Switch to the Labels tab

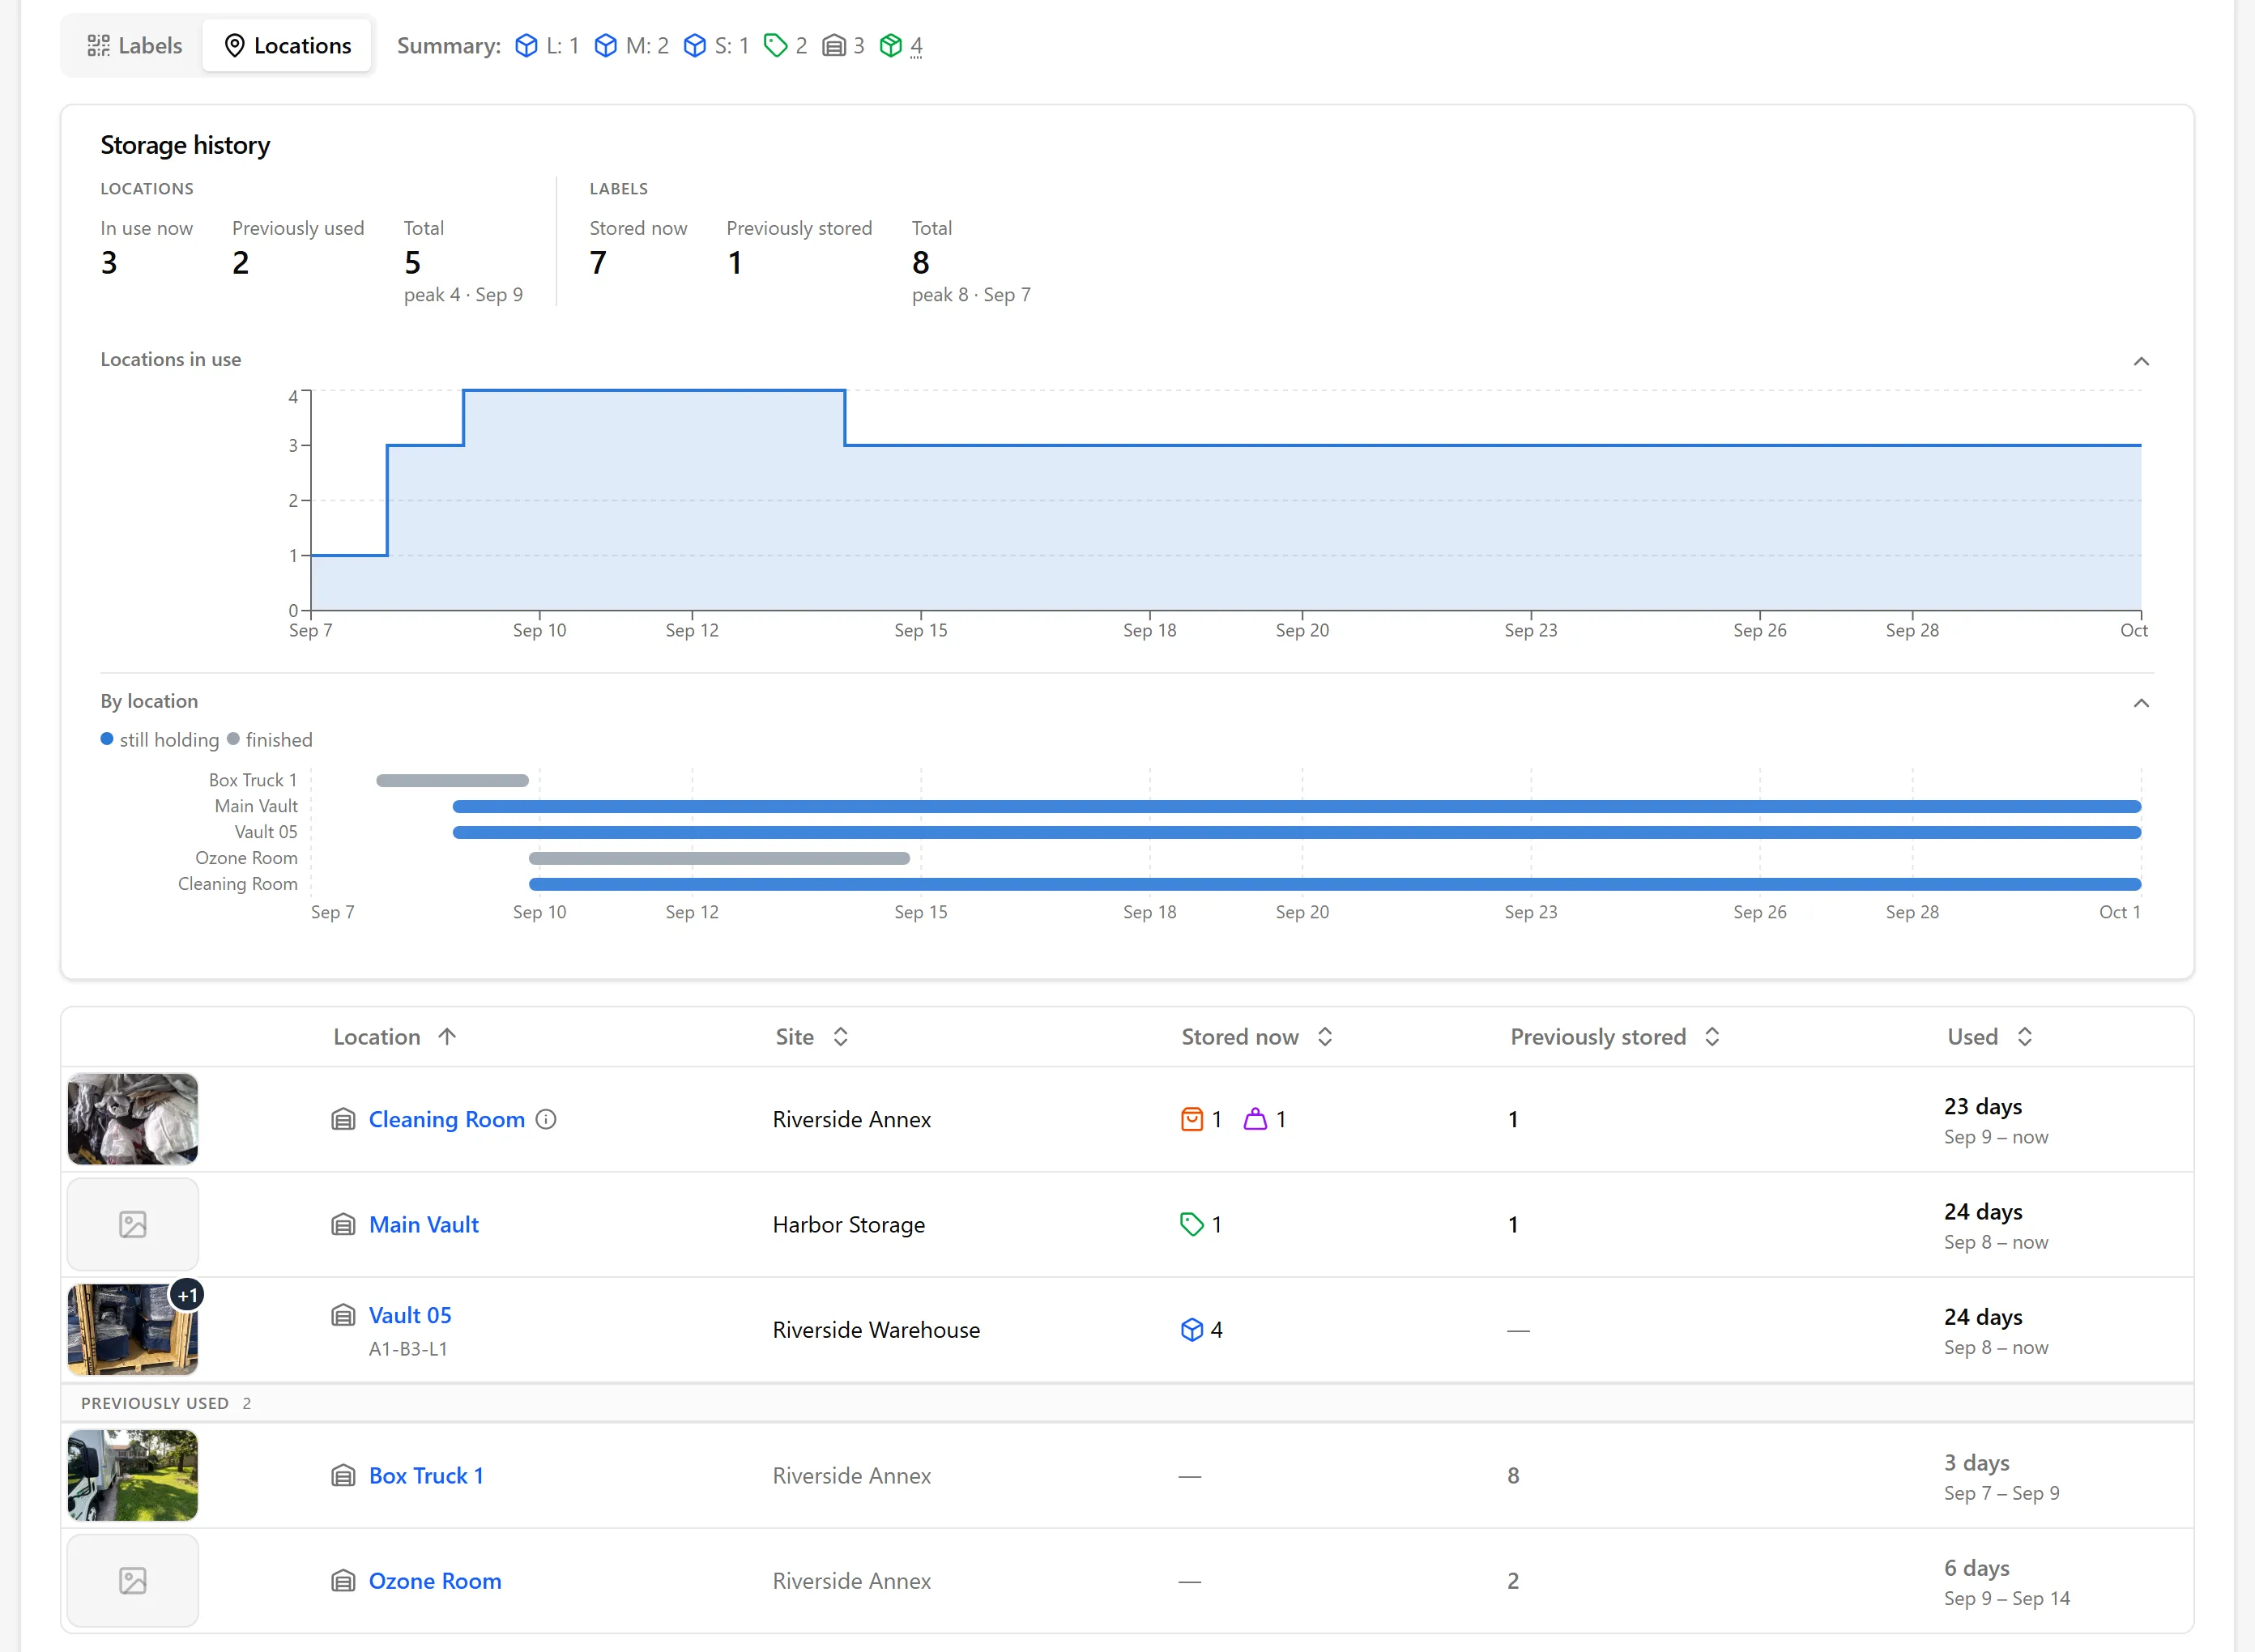coord(134,45)
